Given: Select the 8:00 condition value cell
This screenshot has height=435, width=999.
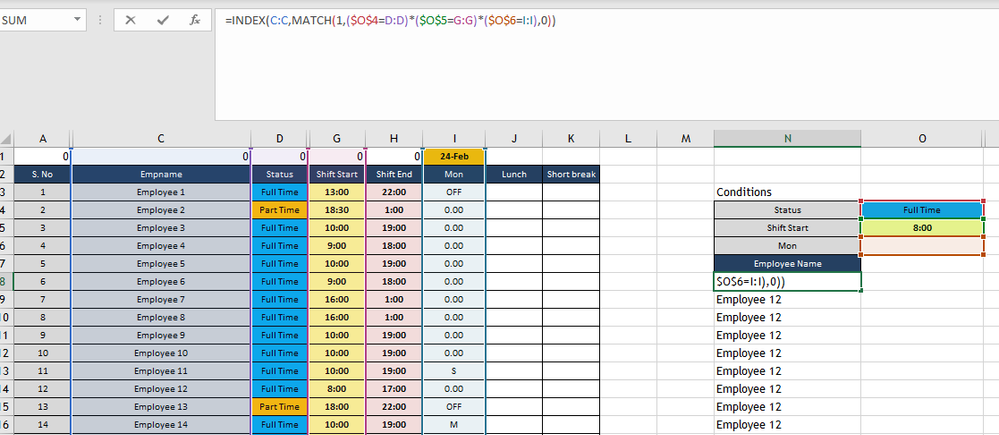Looking at the screenshot, I should pos(922,227).
